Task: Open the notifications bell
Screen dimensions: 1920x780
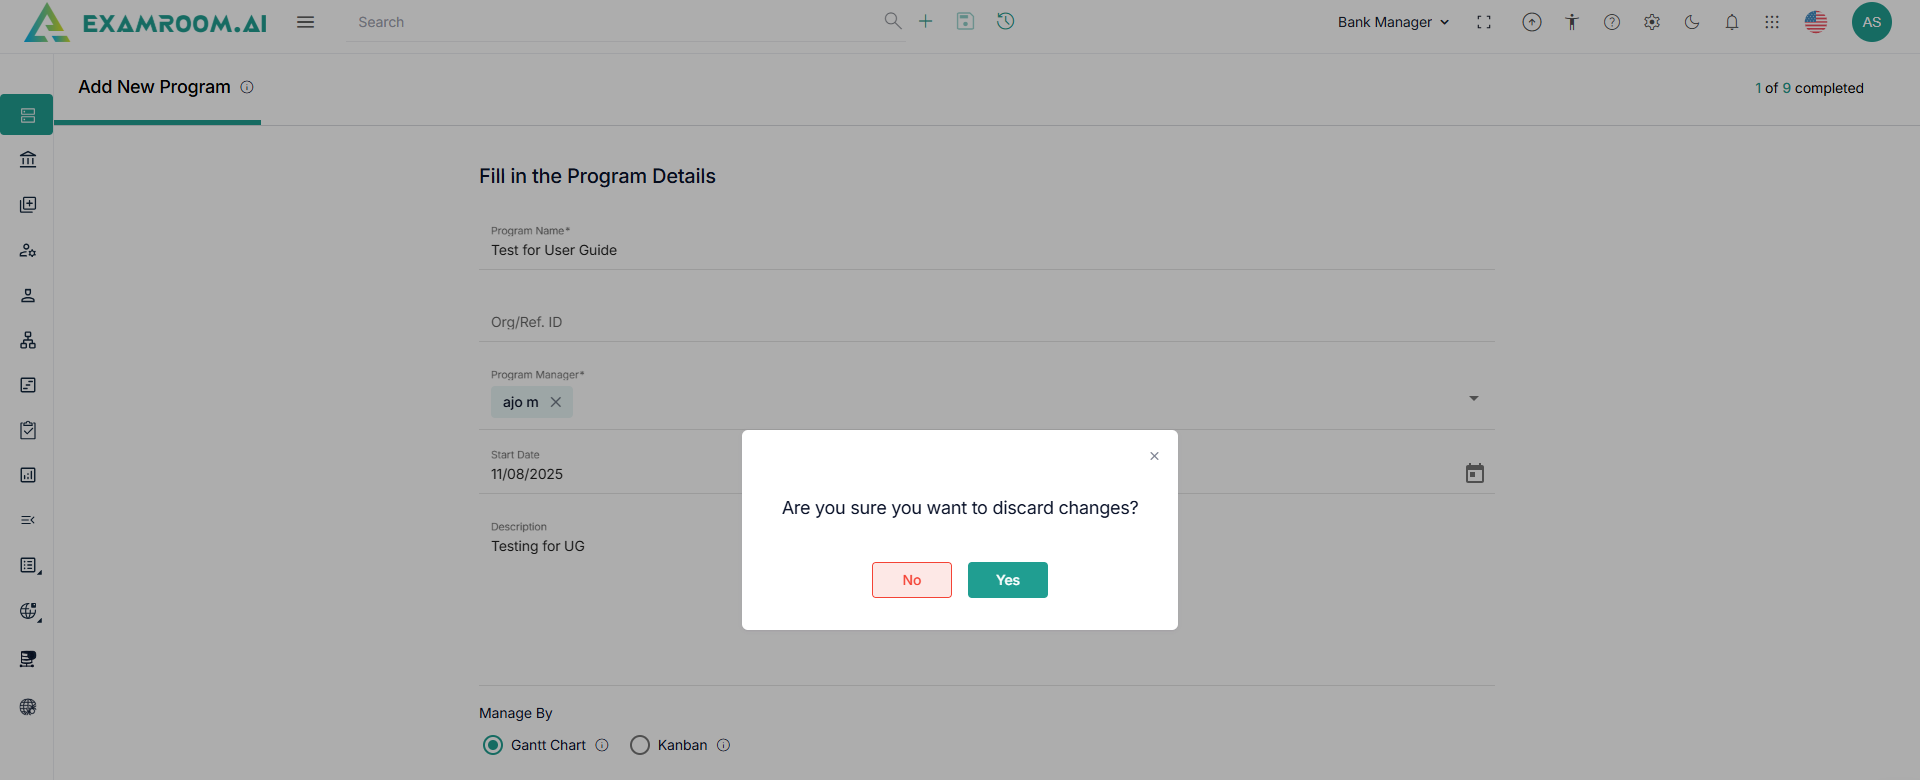Action: (1732, 22)
